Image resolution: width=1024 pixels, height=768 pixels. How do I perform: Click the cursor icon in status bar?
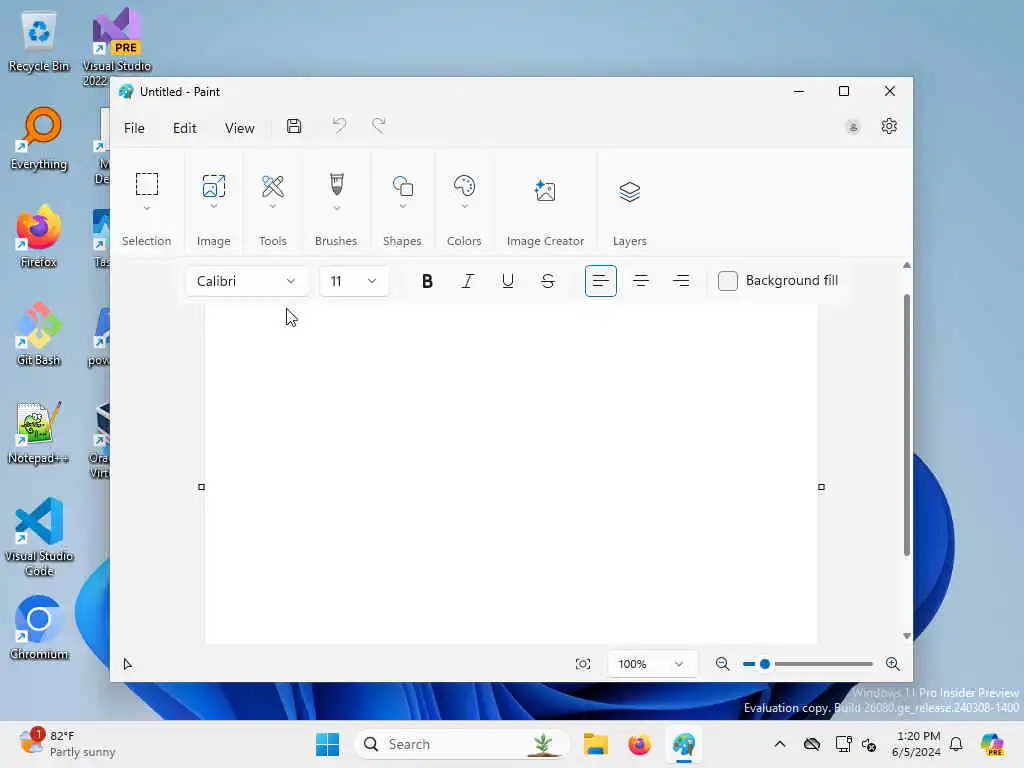coord(128,664)
